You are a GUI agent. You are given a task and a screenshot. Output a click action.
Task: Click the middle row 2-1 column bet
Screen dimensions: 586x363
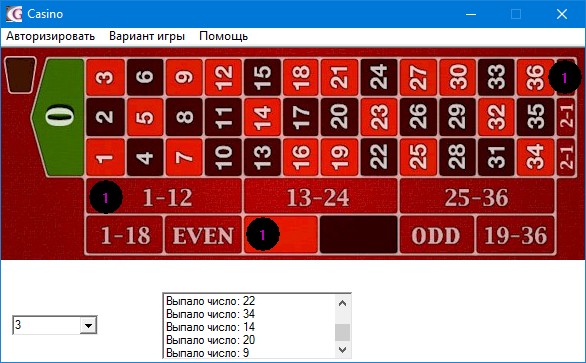(566, 117)
